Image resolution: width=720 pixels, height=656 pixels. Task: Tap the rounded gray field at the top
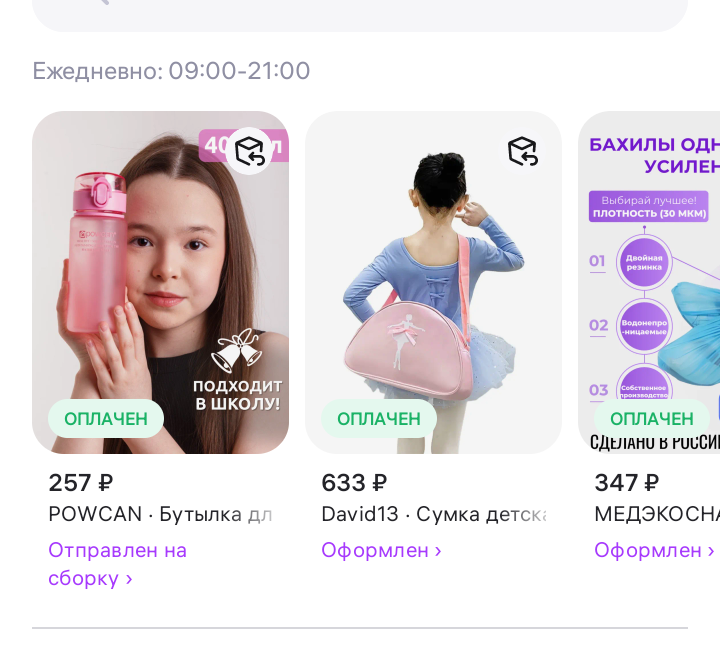[x=360, y=16]
